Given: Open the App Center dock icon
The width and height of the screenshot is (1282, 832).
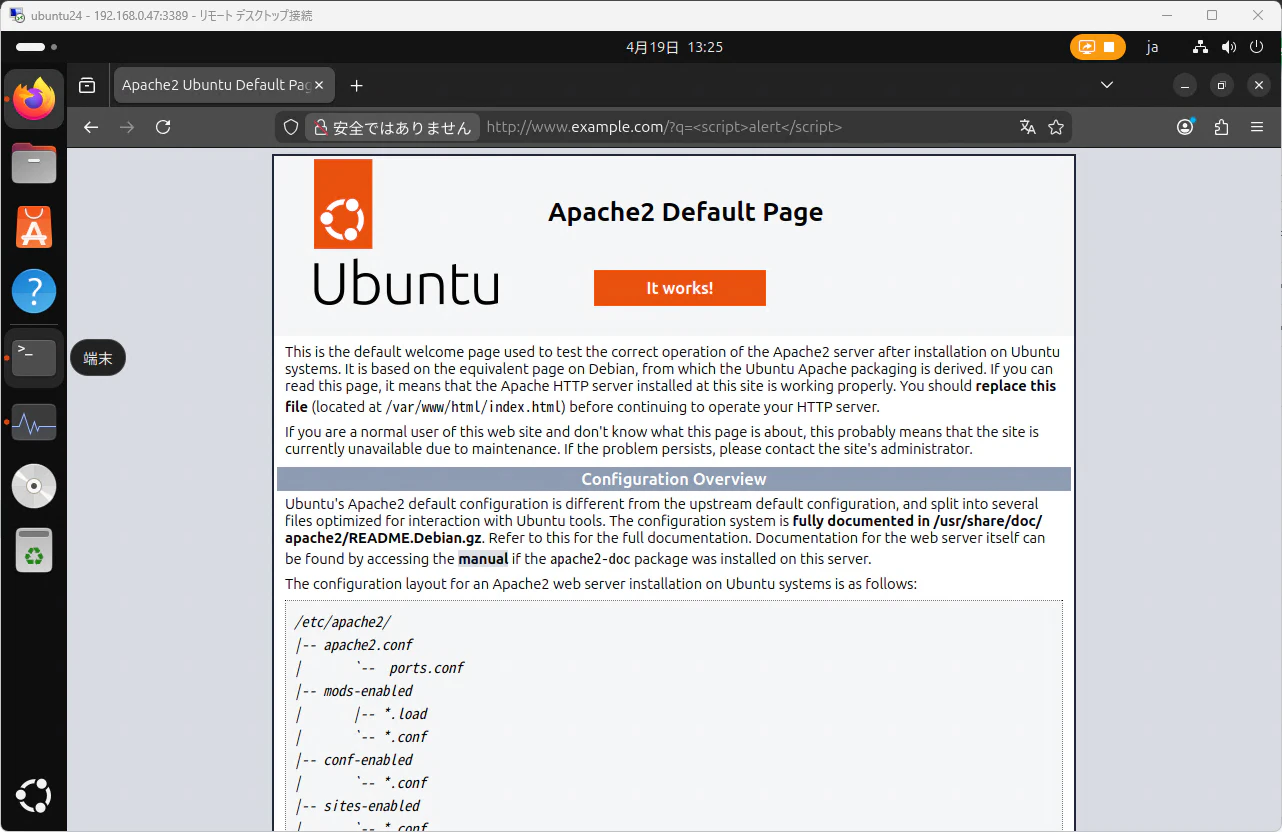Looking at the screenshot, I should (34, 227).
